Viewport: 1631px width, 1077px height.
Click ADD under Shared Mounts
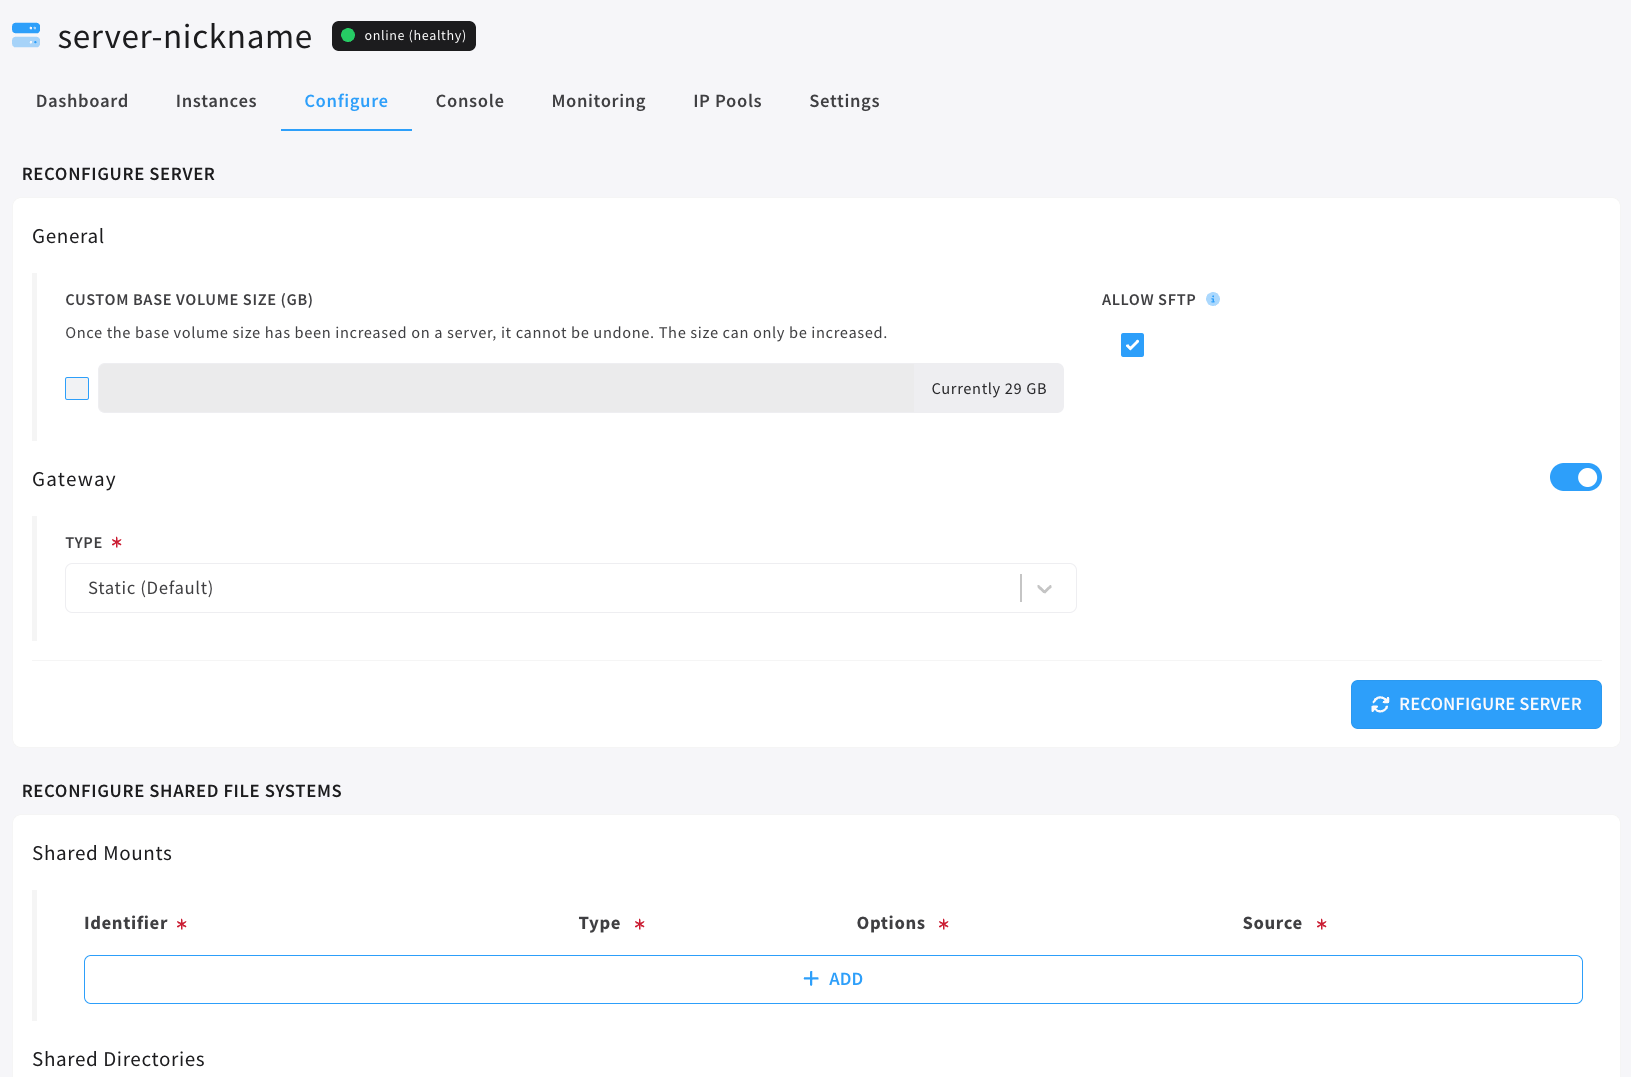[x=833, y=978]
